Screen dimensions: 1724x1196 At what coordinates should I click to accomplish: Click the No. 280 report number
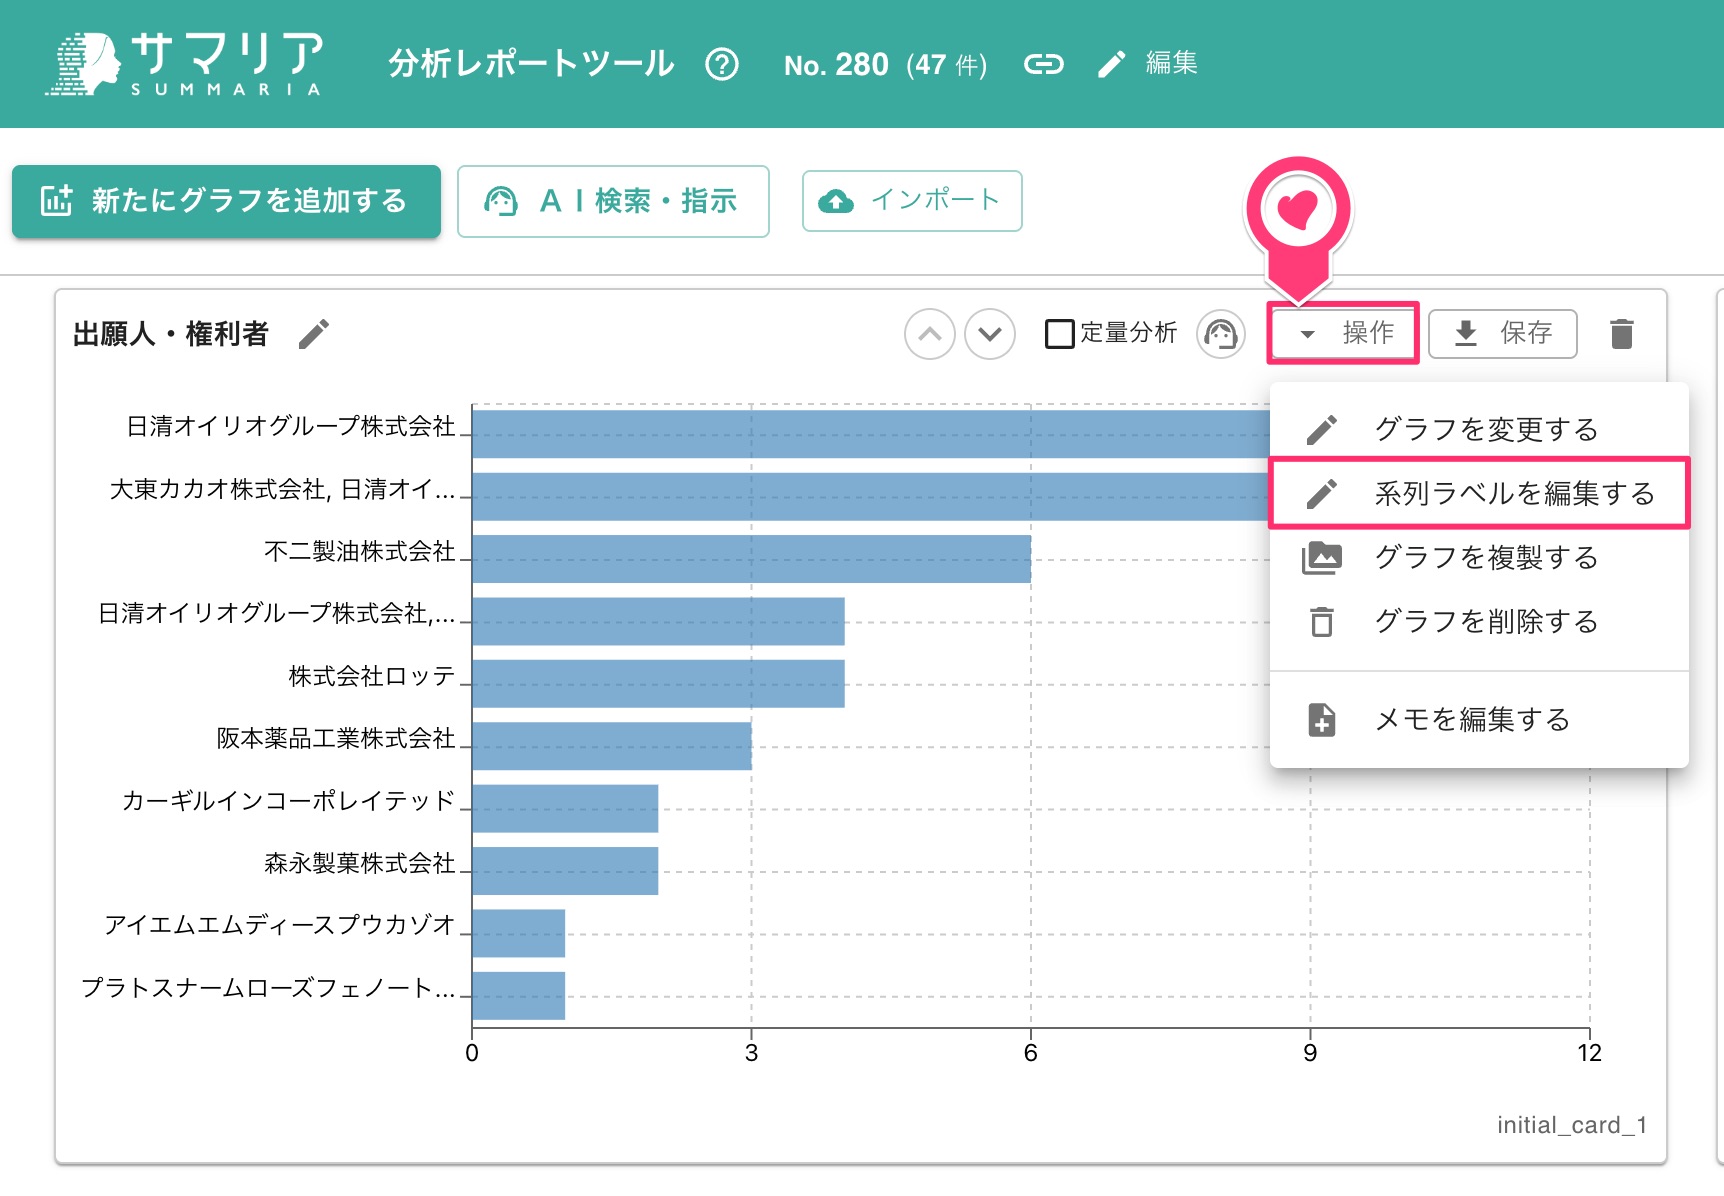pos(836,65)
